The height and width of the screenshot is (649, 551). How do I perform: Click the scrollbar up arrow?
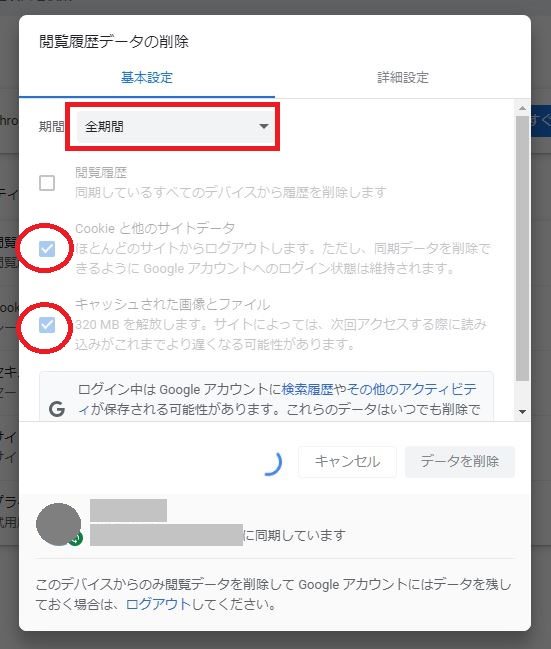pos(522,108)
